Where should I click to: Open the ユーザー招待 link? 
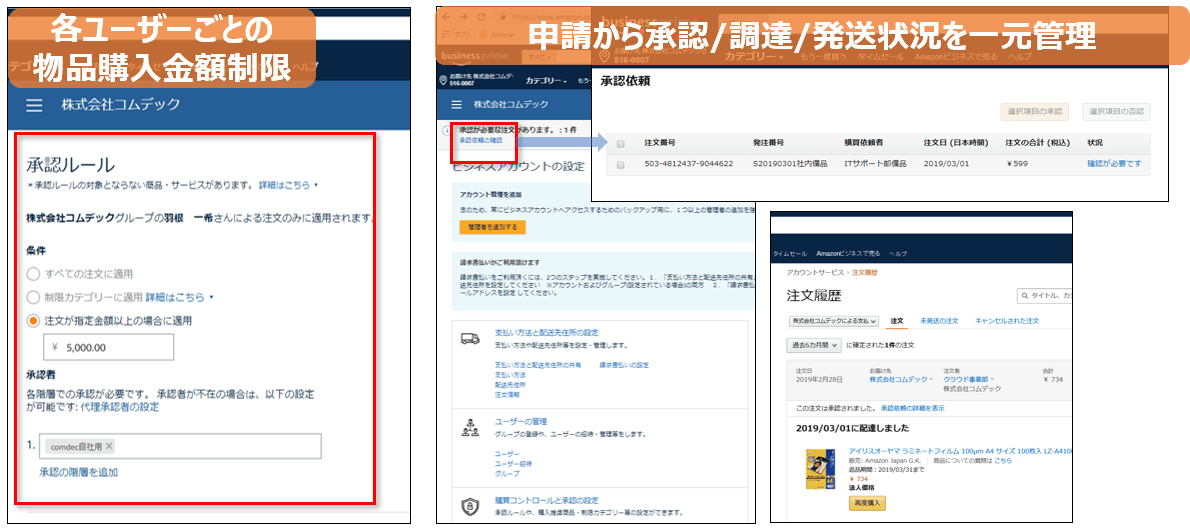coord(513,463)
